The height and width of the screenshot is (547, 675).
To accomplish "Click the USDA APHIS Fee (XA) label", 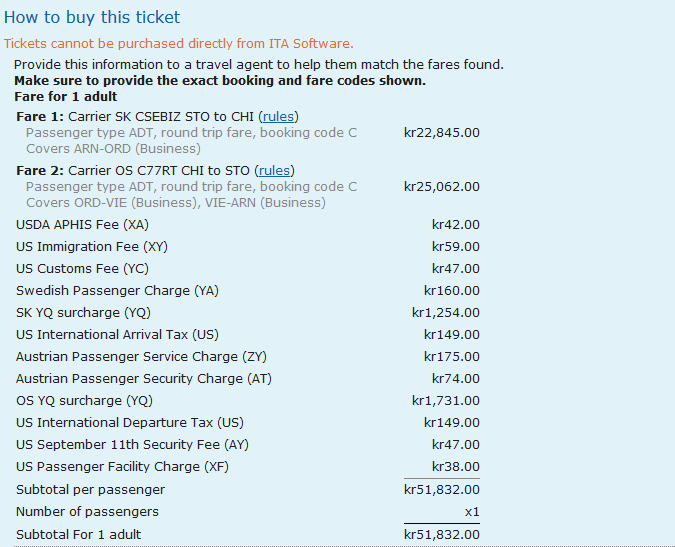I will 82,225.
